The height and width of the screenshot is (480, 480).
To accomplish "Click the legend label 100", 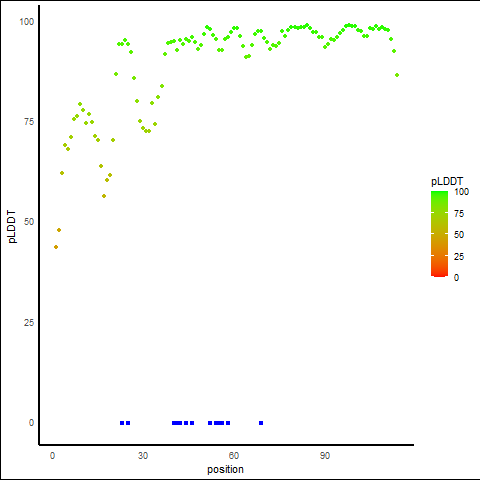I will [x=461, y=192].
